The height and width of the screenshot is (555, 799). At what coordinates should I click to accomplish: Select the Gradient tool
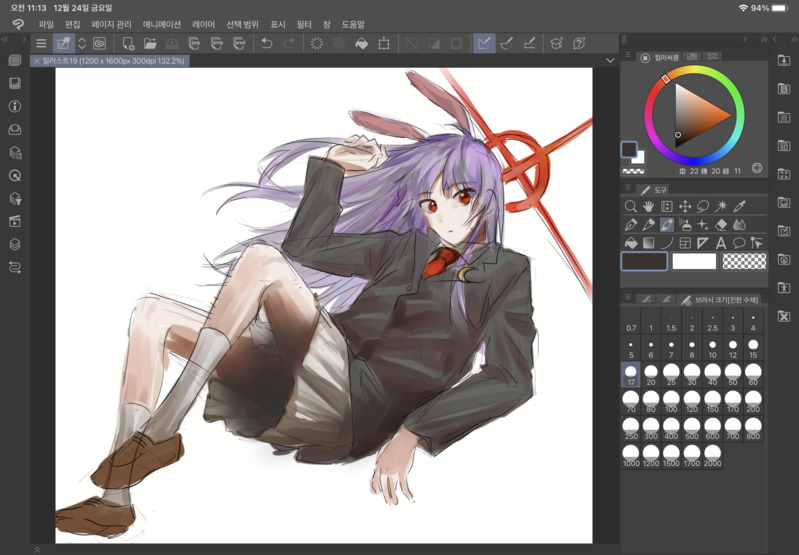click(648, 243)
